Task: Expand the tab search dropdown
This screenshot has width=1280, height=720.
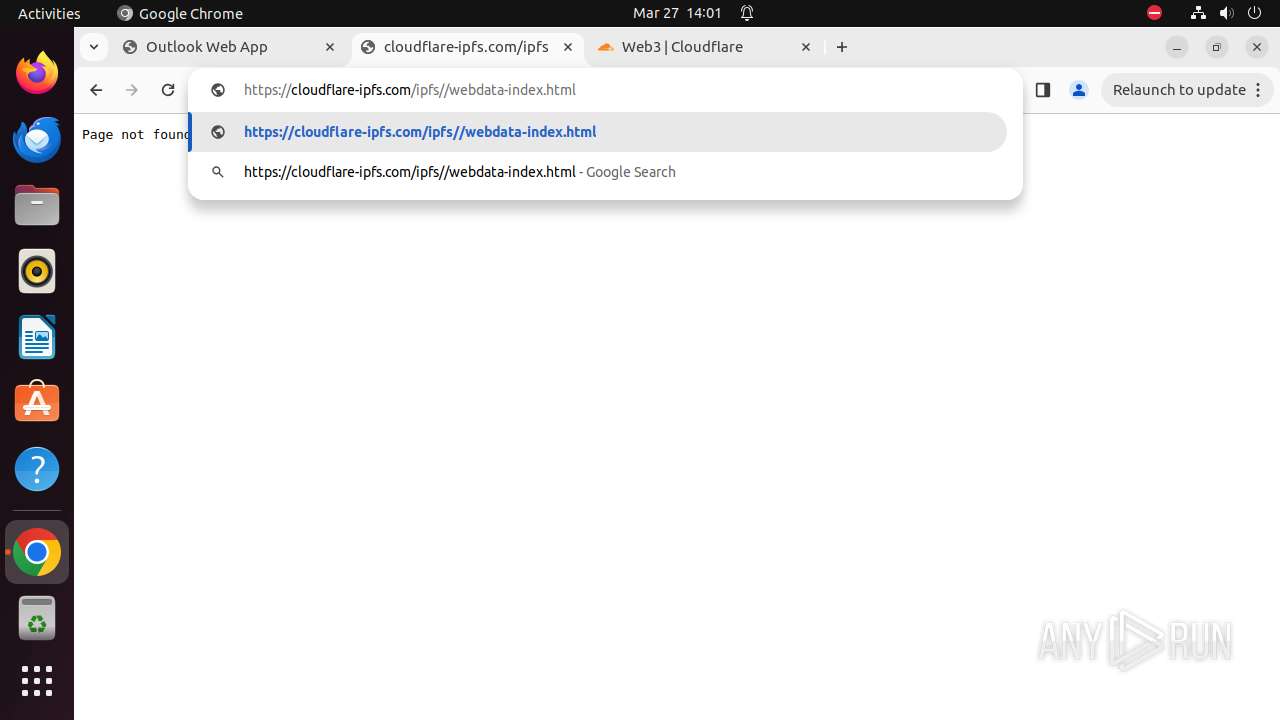Action: [x=93, y=47]
